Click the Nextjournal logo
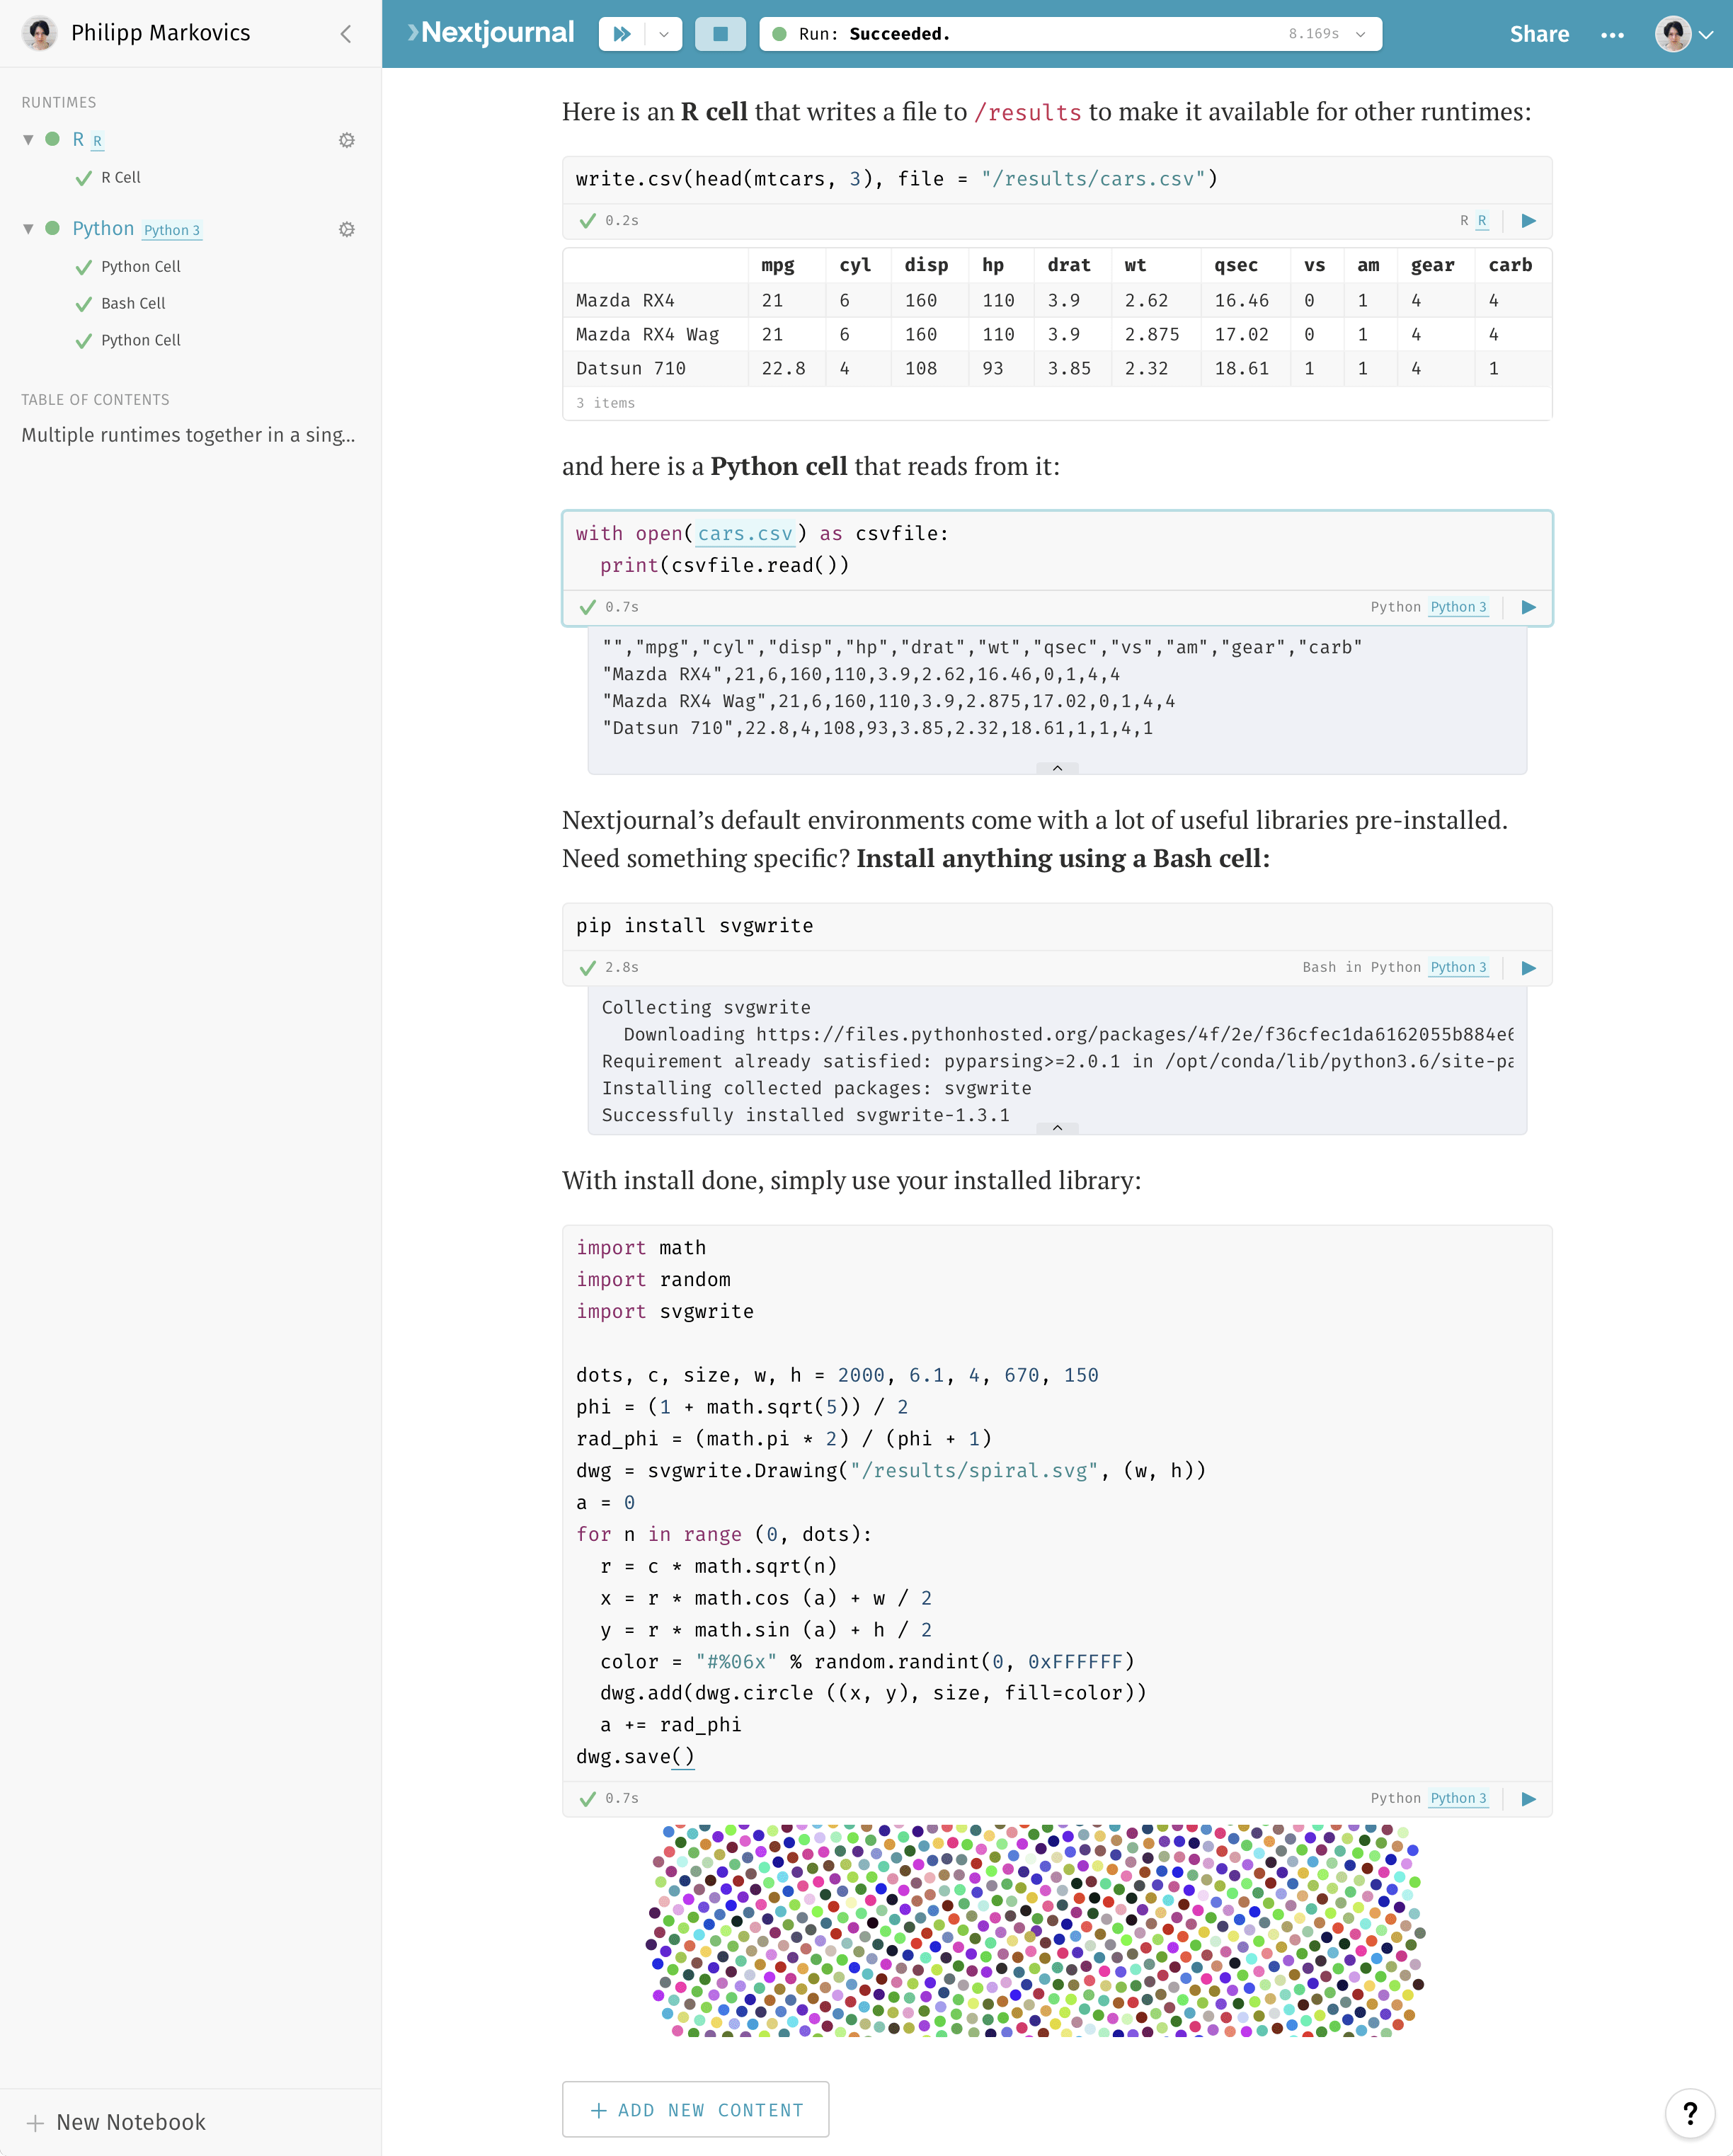This screenshot has height=2156, width=1733. (491, 33)
